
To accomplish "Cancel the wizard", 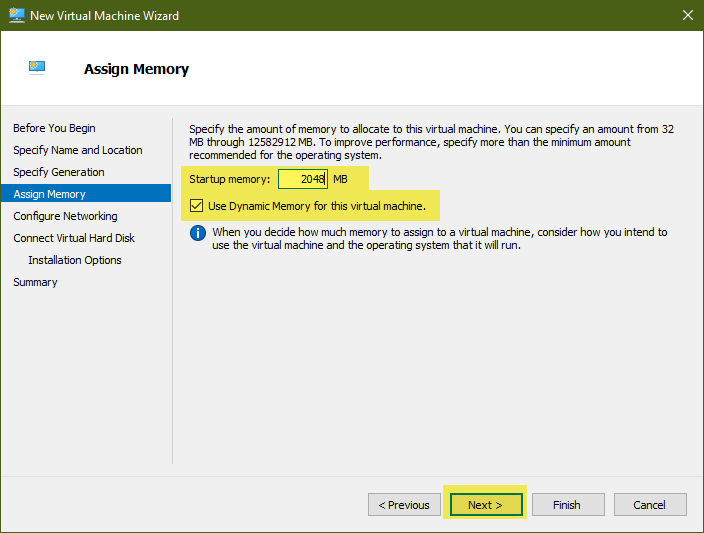I will point(650,505).
